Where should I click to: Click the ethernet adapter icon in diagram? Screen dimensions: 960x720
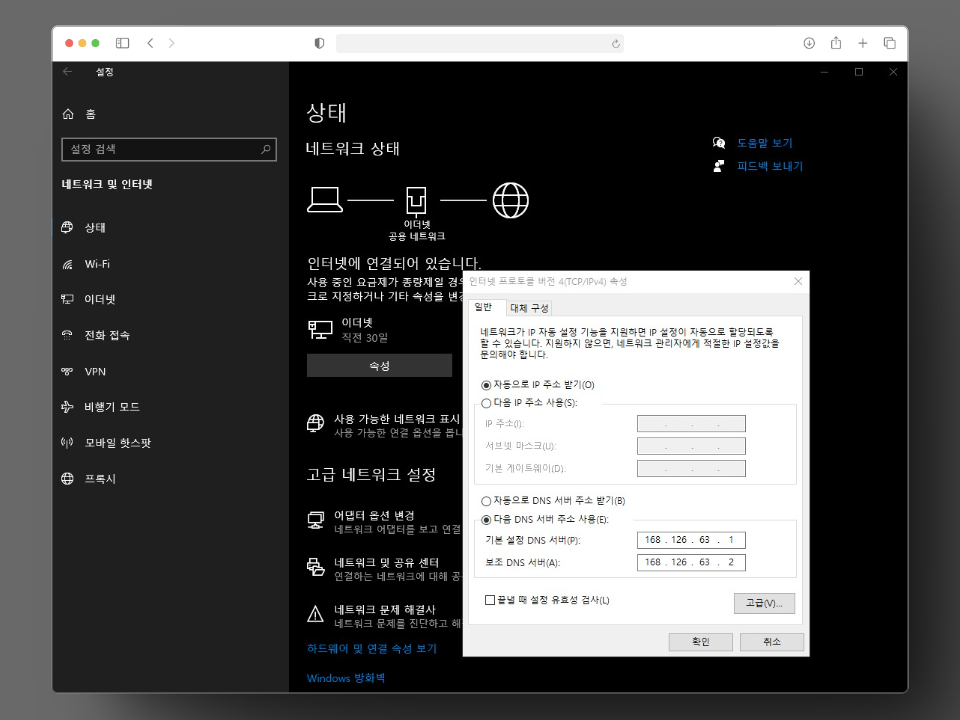tap(416, 201)
